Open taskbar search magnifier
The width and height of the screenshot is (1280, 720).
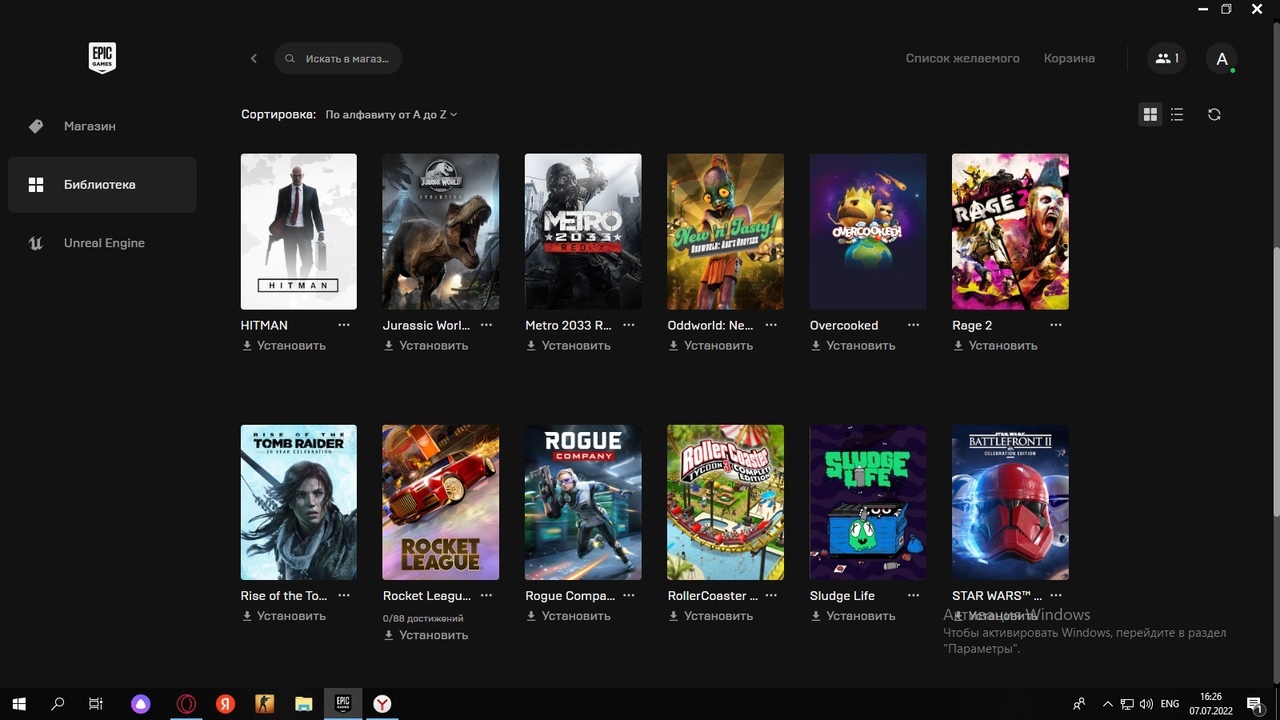[58, 704]
